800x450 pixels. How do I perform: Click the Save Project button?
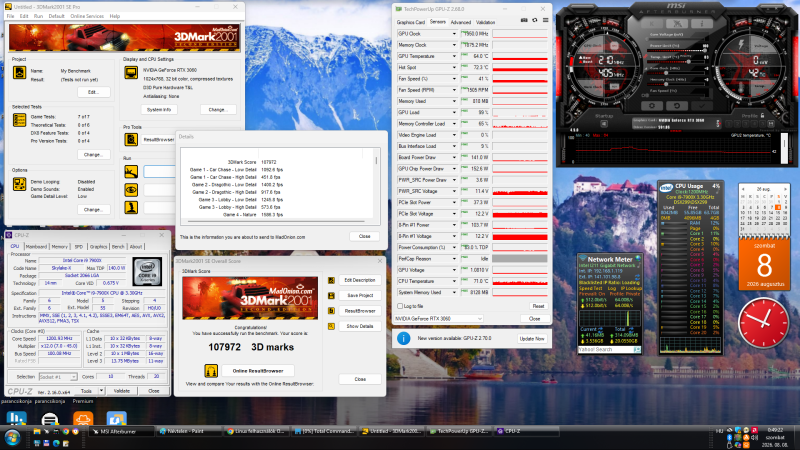tap(360, 295)
